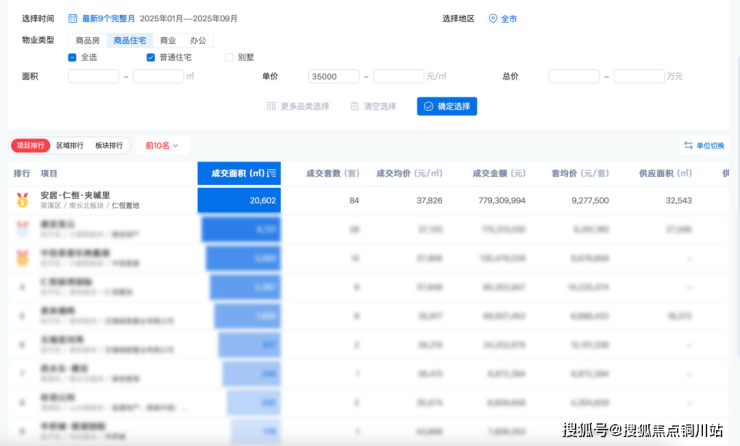Click the gold medal icon for rank one
Screen dimensions: 740x446
click(x=22, y=200)
